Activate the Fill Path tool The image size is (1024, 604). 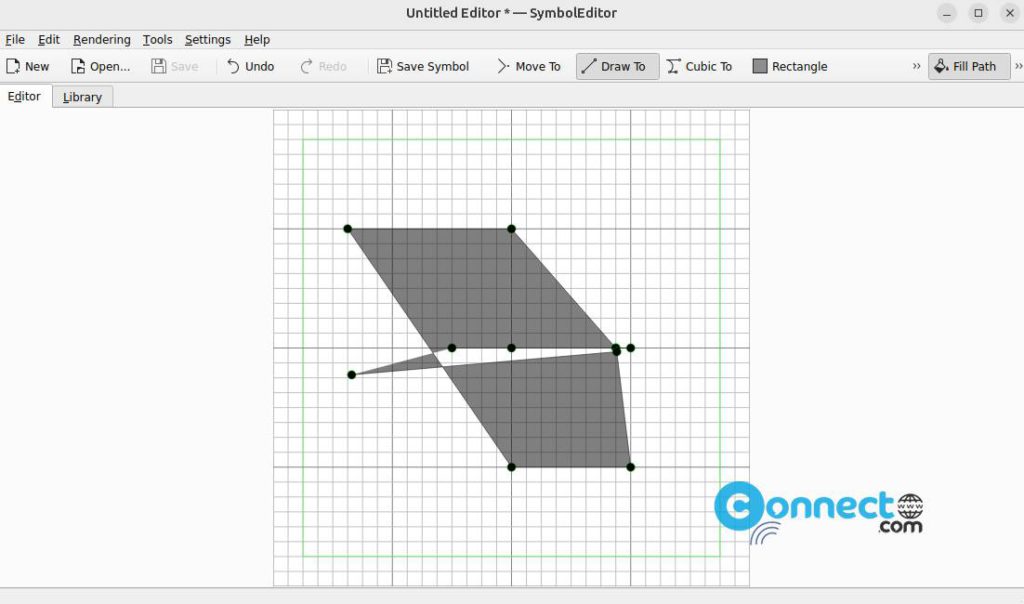967,66
